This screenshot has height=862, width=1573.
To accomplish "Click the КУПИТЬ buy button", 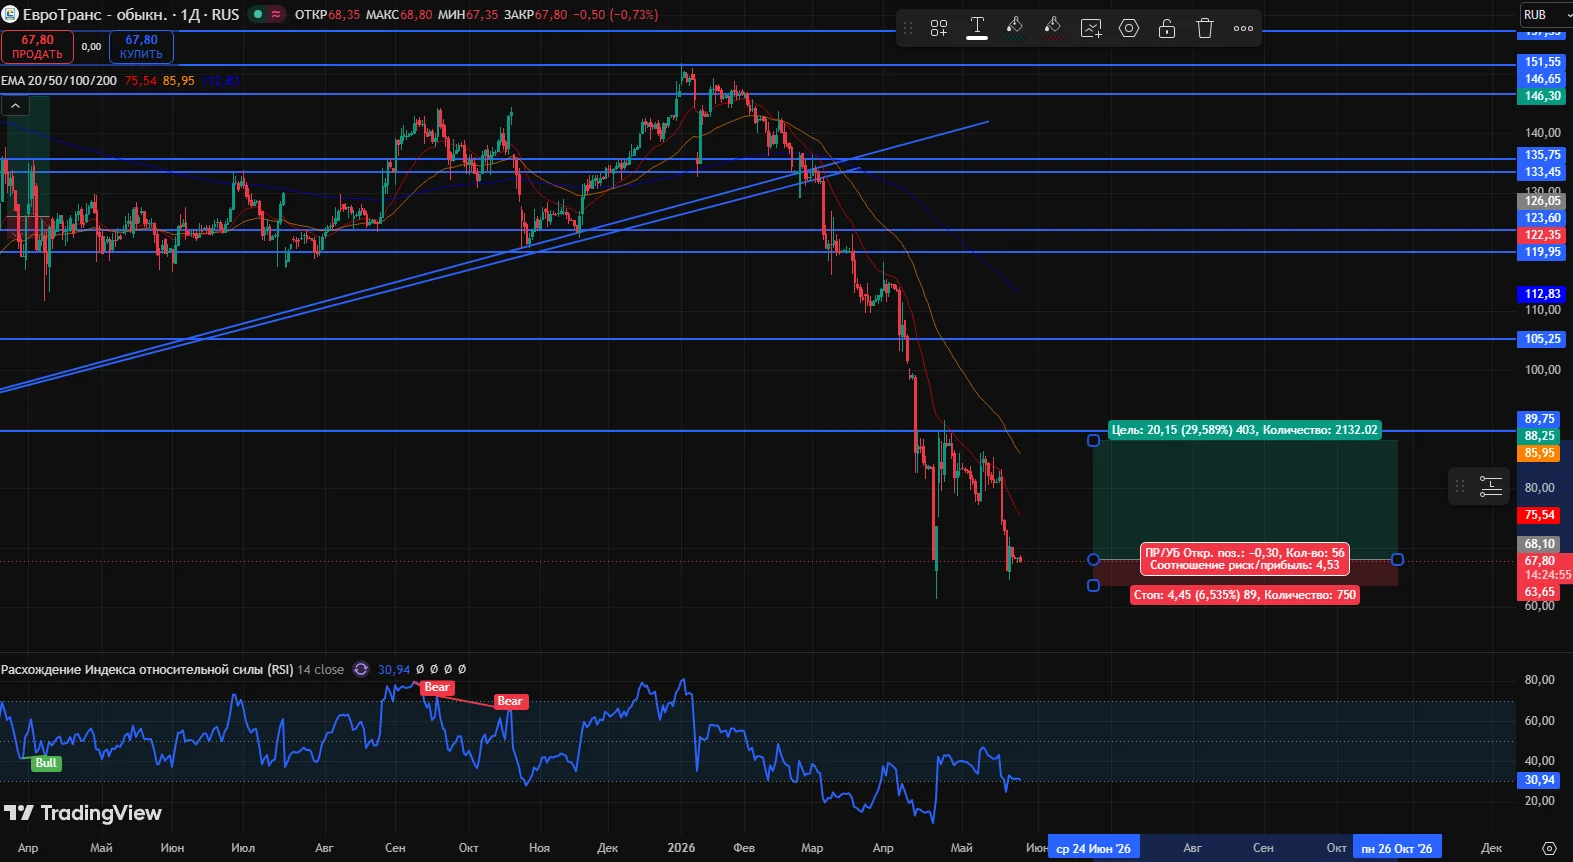I will (141, 47).
